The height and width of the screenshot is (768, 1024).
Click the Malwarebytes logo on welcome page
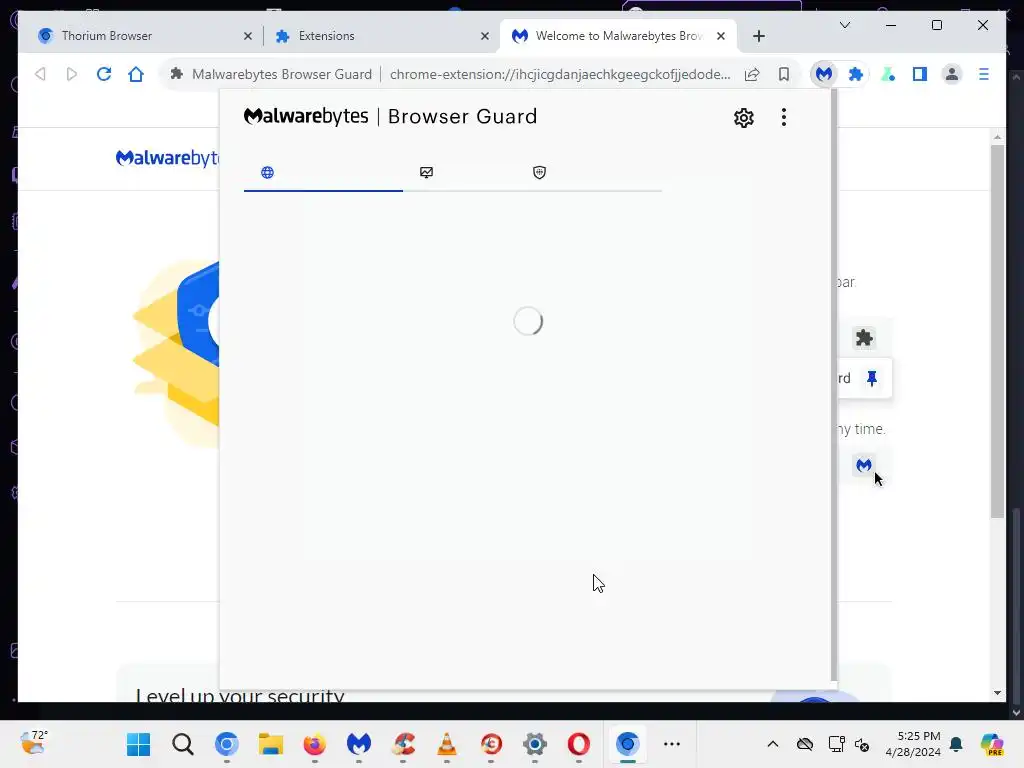[167, 158]
